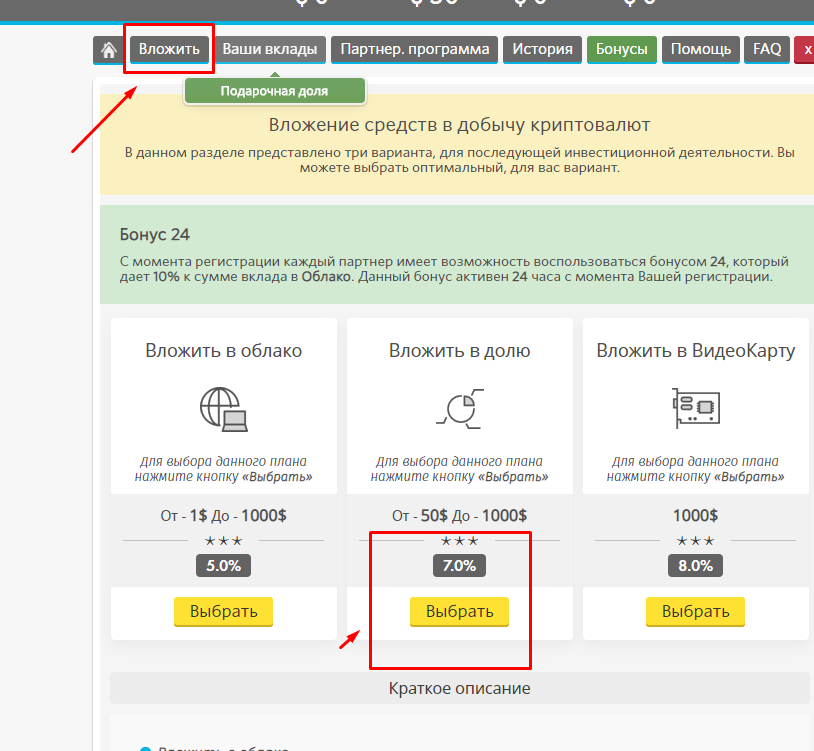Click the Бонус 24 heading

[155, 235]
